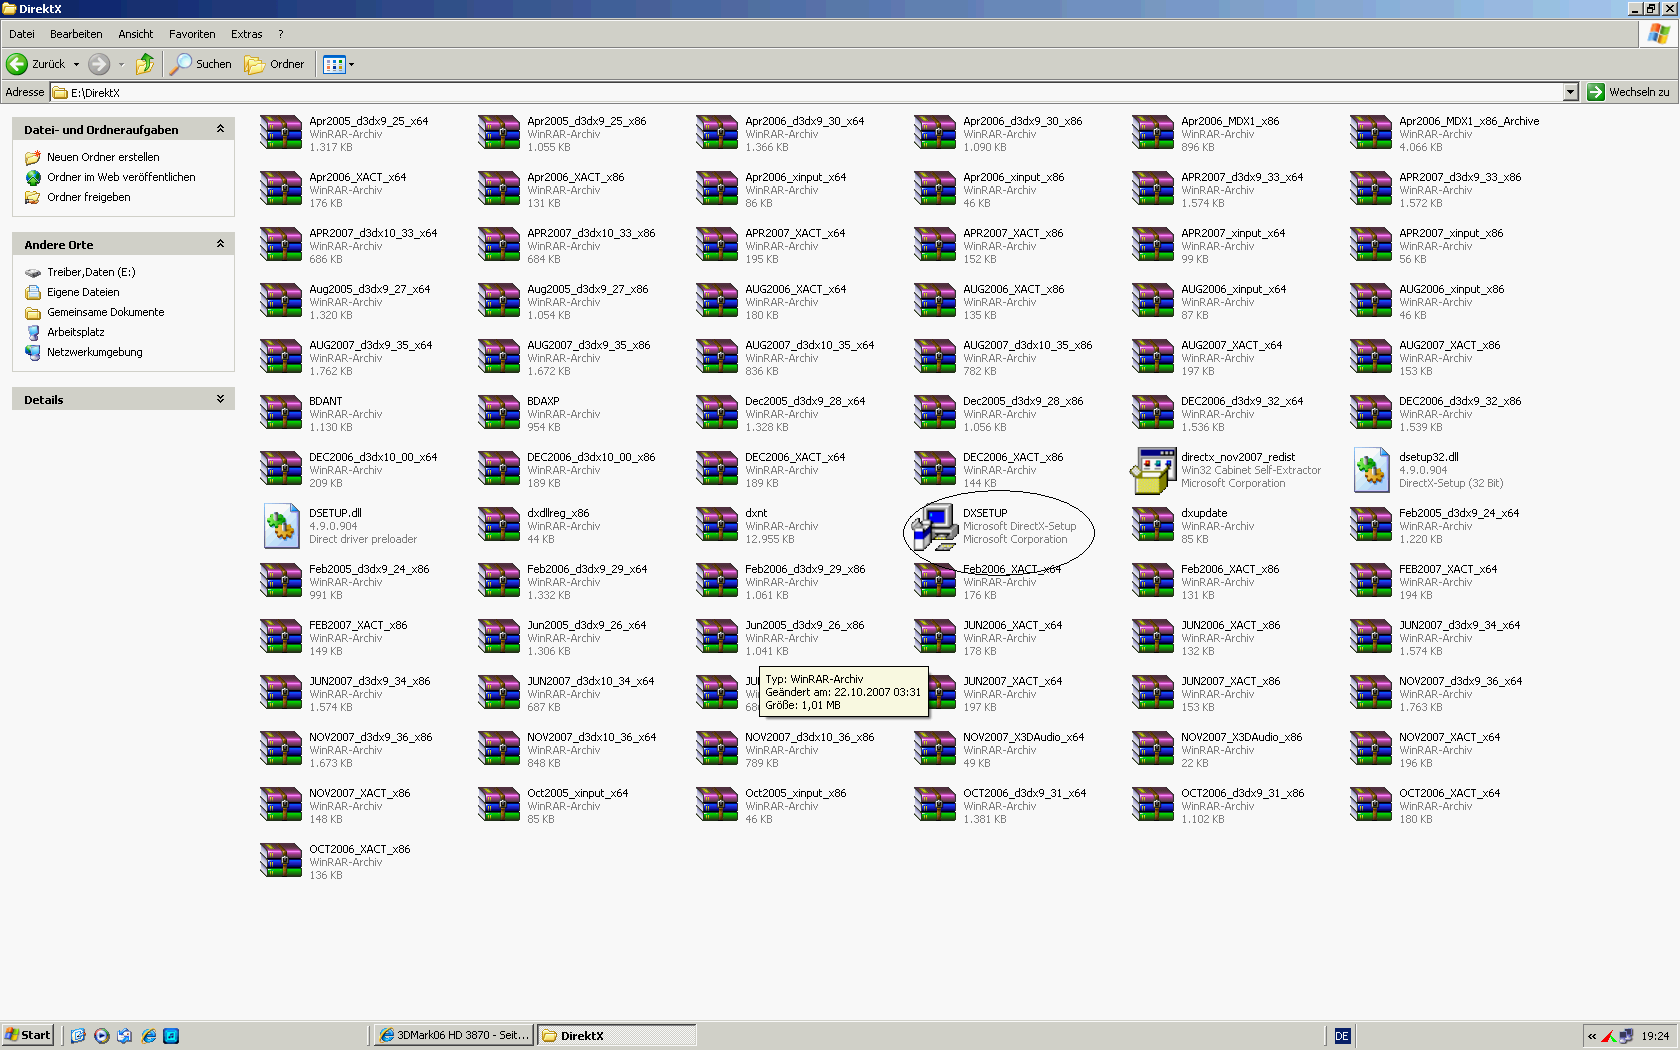Click the DEC2006_d3dx10_00_x86 file name
The image size is (1680, 1050).
click(x=591, y=457)
